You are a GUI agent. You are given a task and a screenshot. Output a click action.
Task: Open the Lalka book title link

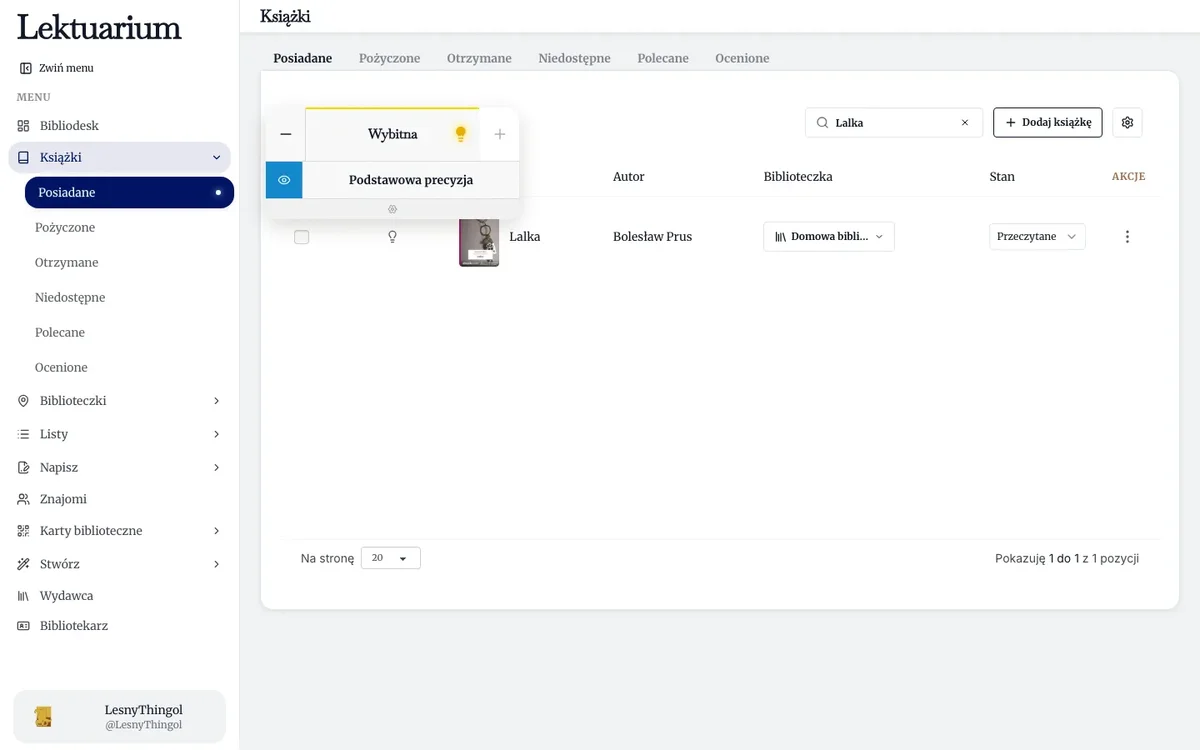[x=525, y=237]
